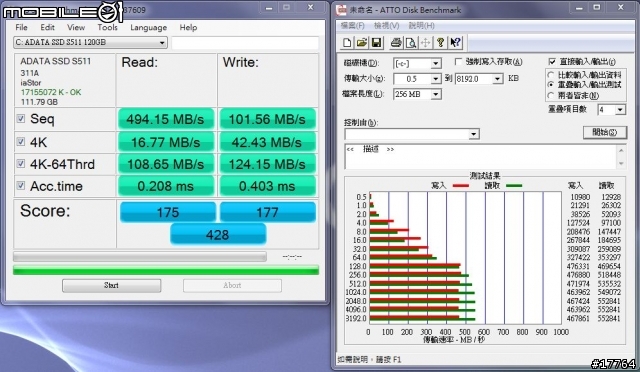
Task: Click scroll up arrow in 描述 box
Action: (x=621, y=150)
